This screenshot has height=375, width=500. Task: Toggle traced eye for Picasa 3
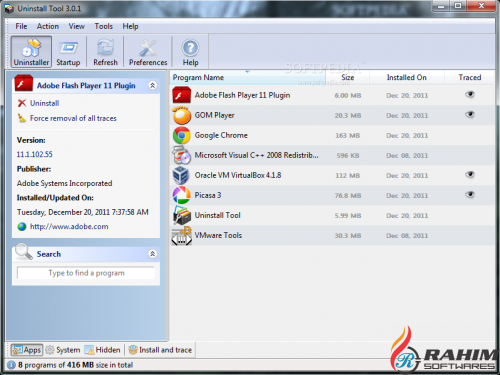tap(470, 195)
